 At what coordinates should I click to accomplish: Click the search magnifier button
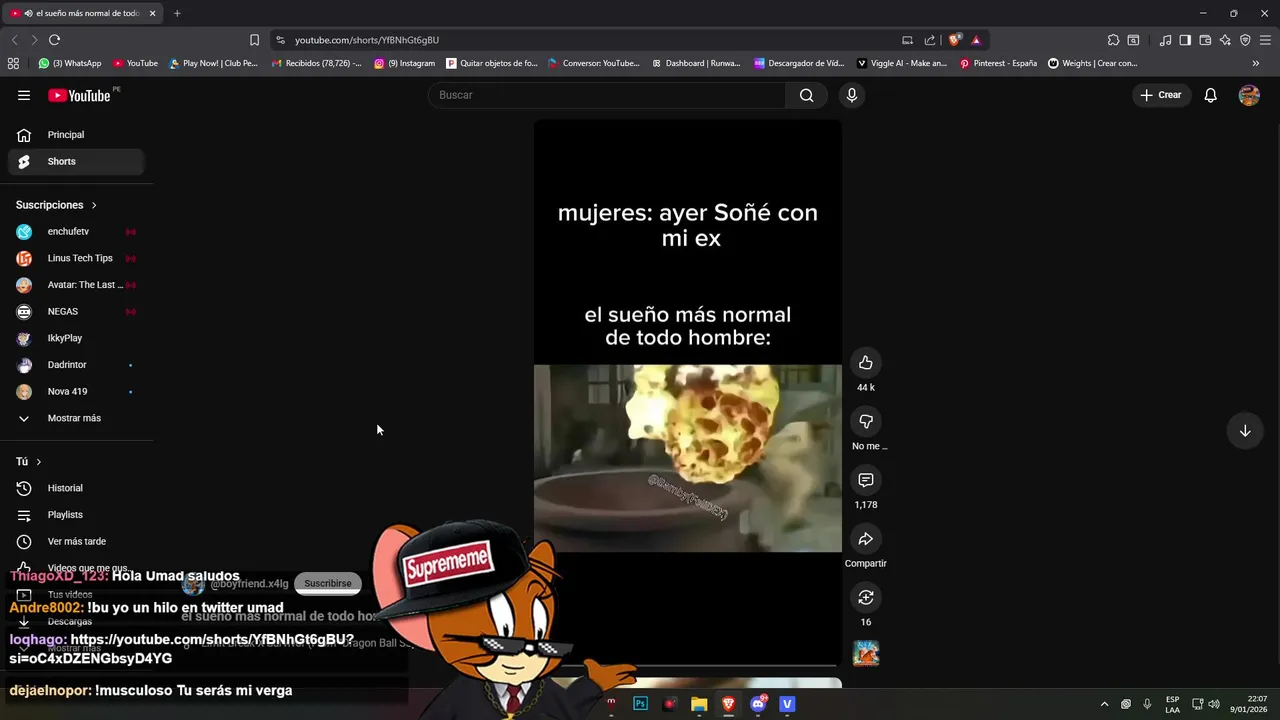(806, 95)
